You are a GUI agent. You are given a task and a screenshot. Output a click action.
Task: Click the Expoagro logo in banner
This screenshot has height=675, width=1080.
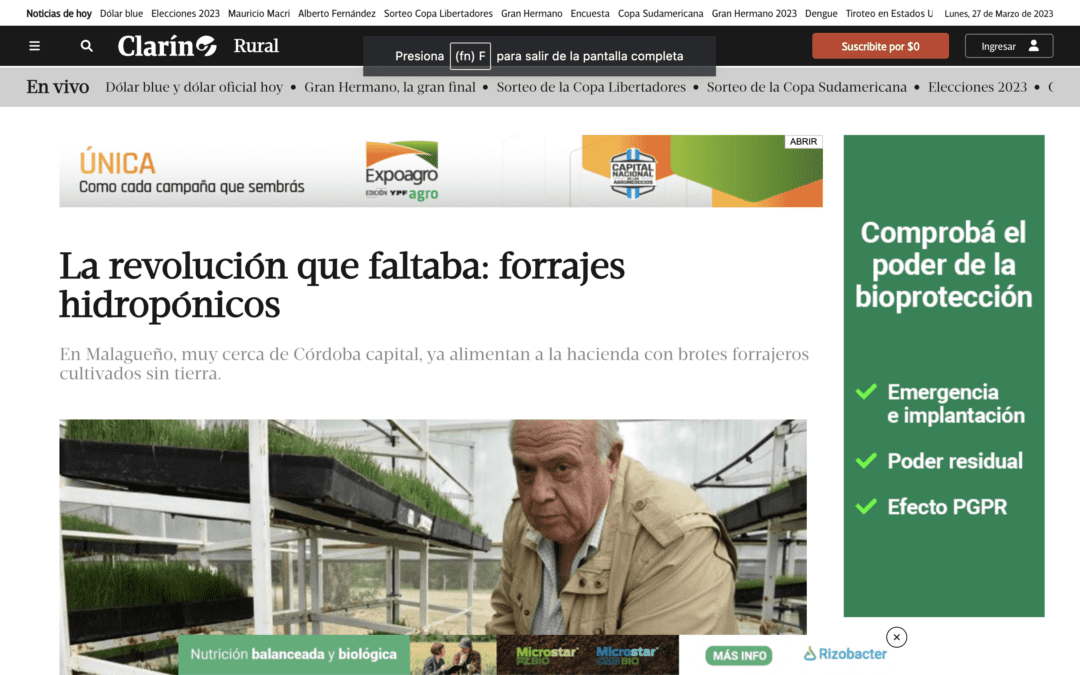[402, 171]
